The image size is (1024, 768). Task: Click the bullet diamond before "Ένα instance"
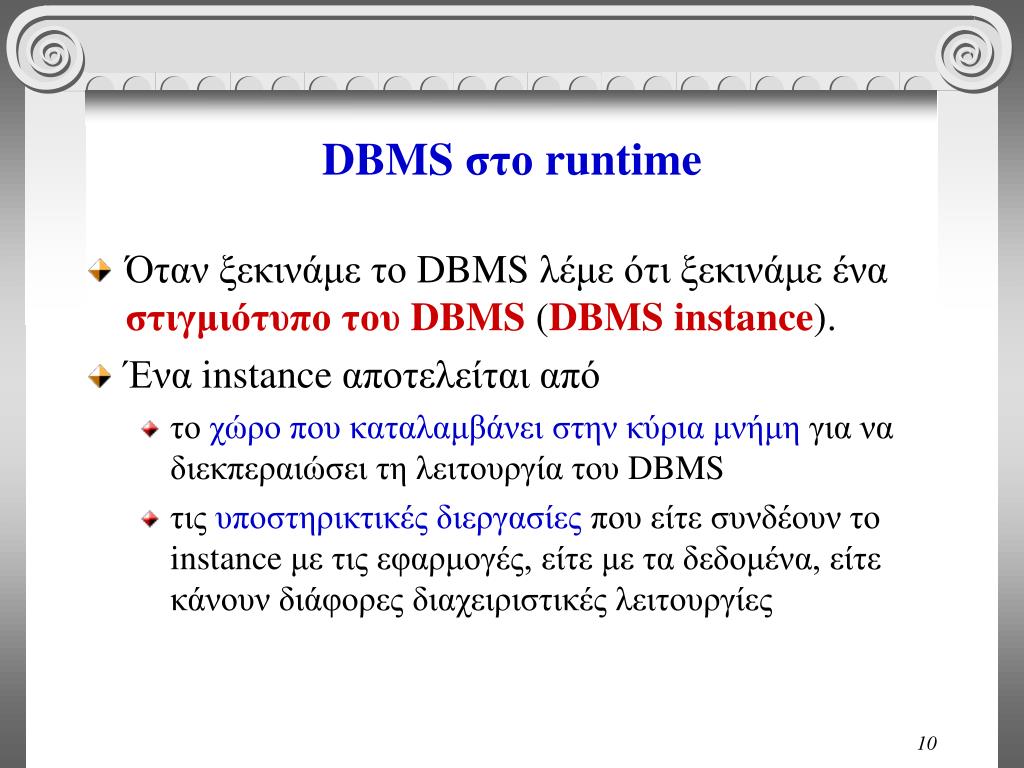click(100, 376)
